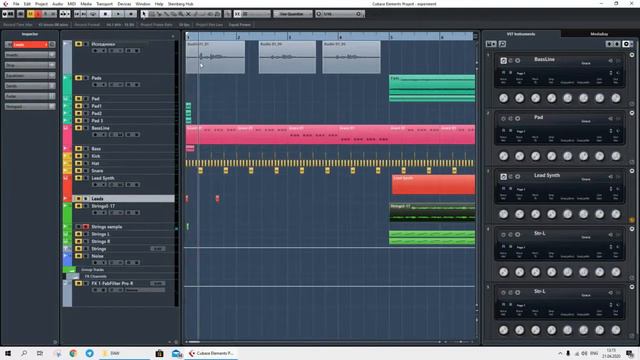640x360 pixels.
Task: Open the Devices menu
Action: click(124, 4)
